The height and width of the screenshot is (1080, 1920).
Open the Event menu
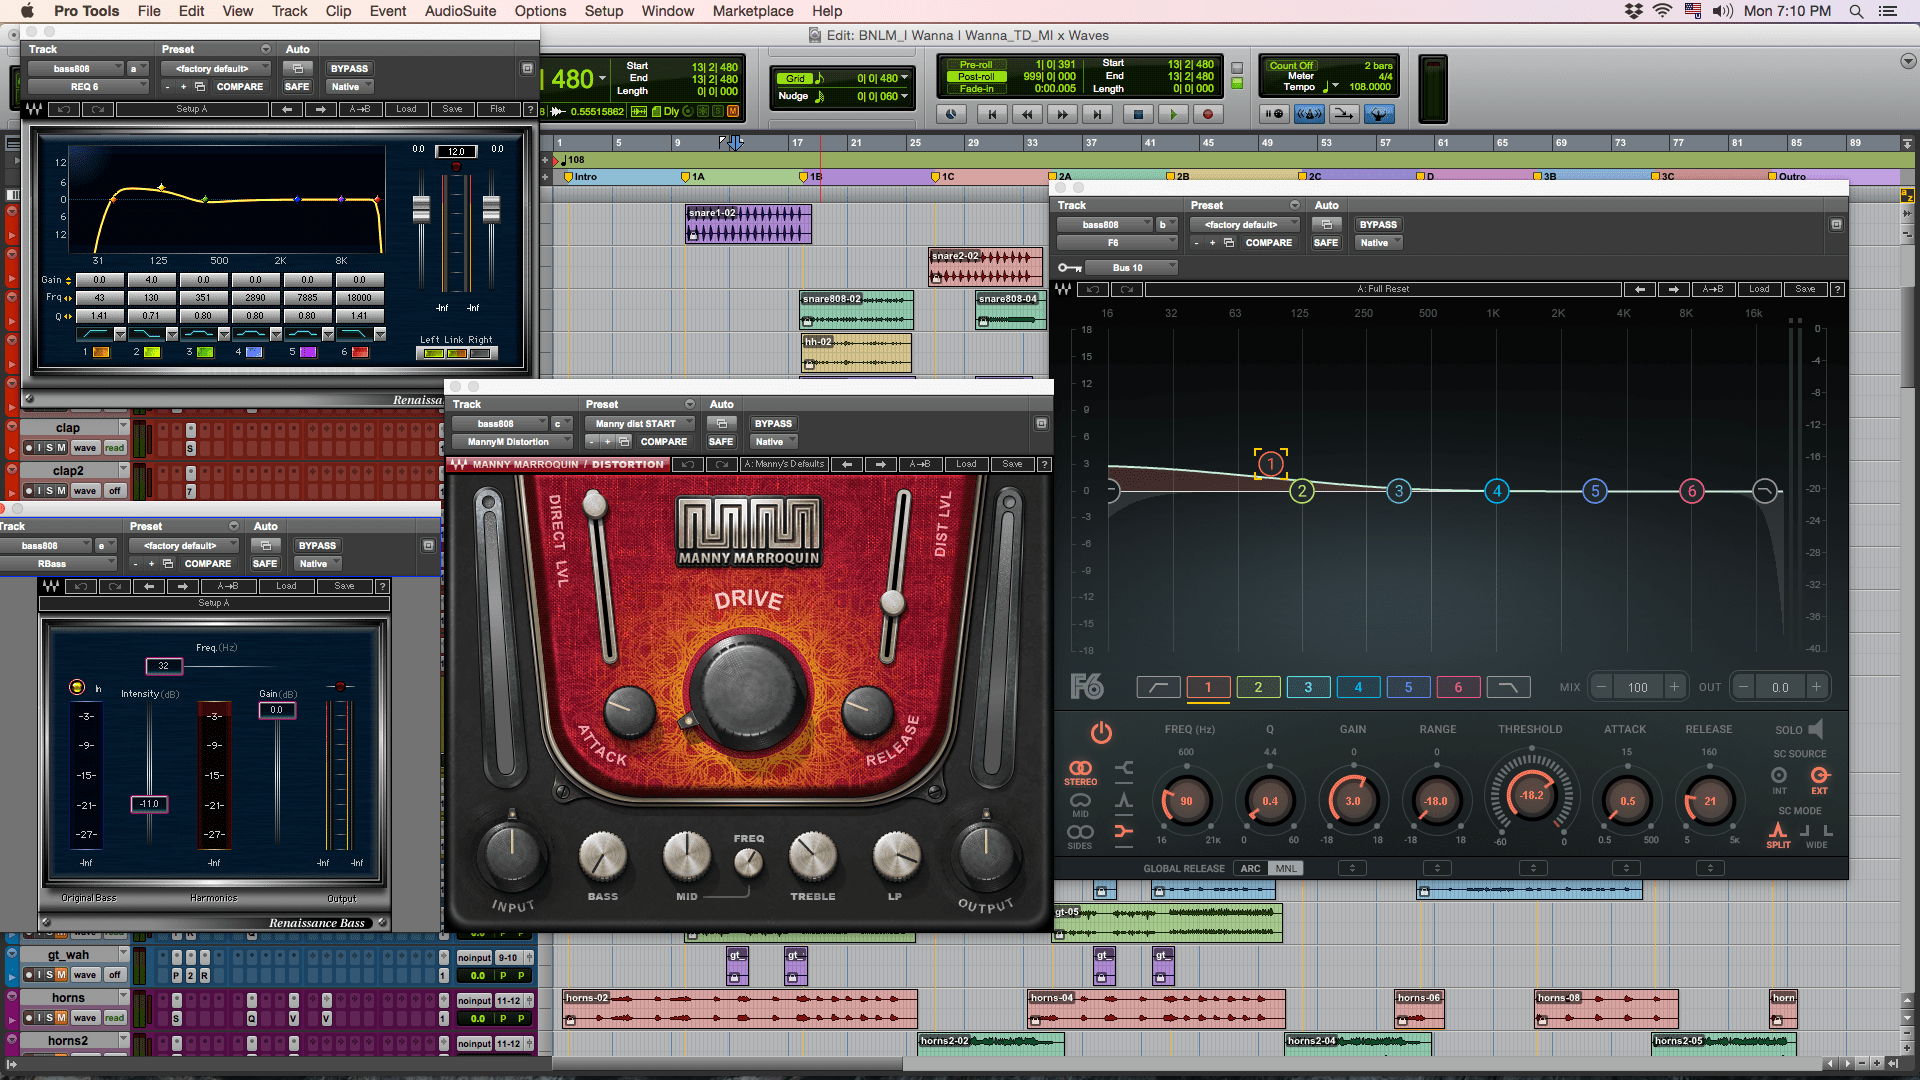[x=388, y=11]
